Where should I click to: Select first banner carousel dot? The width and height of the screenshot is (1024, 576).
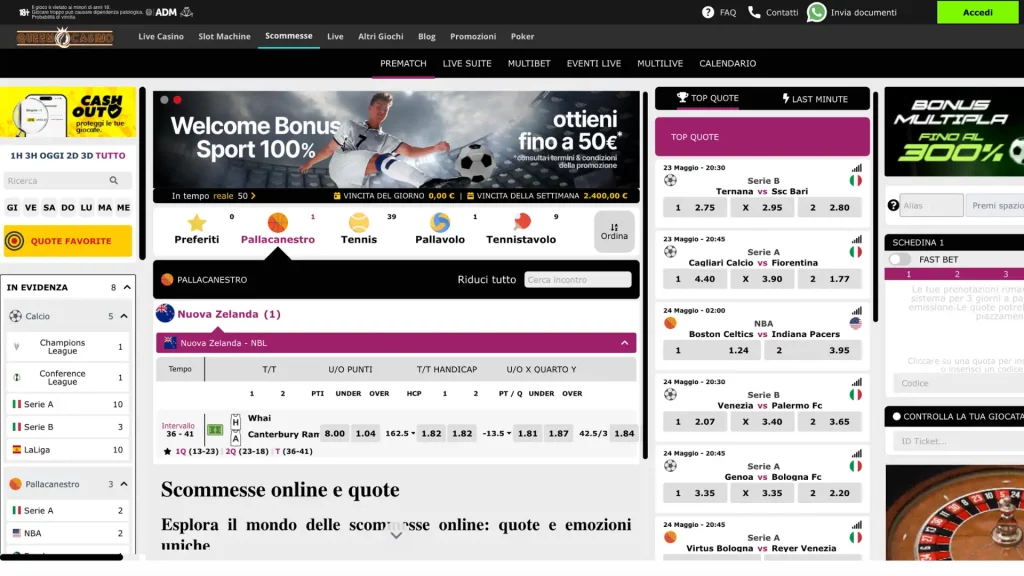[165, 100]
